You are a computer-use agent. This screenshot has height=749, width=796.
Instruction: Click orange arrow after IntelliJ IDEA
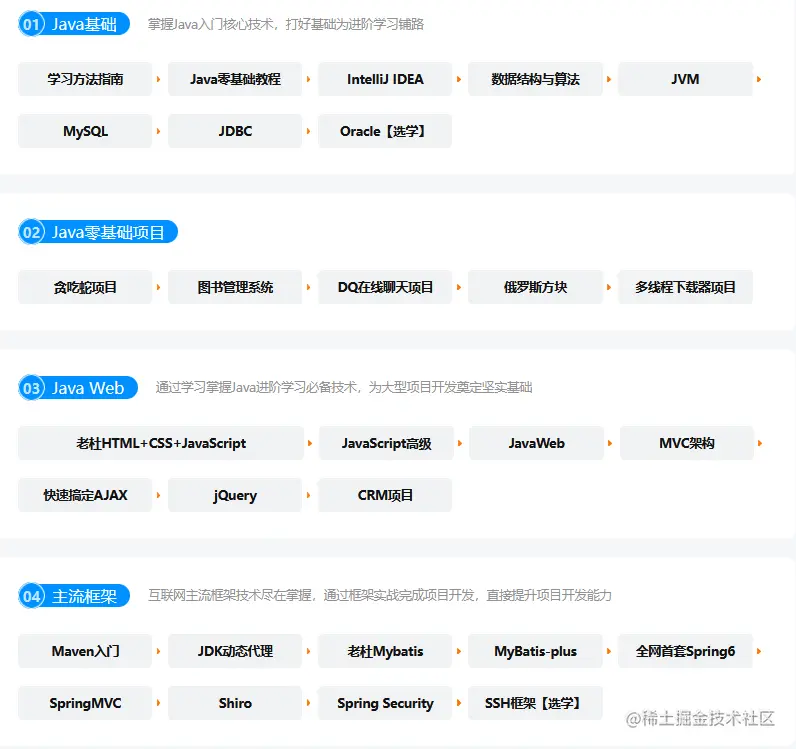pyautogui.click(x=458, y=79)
